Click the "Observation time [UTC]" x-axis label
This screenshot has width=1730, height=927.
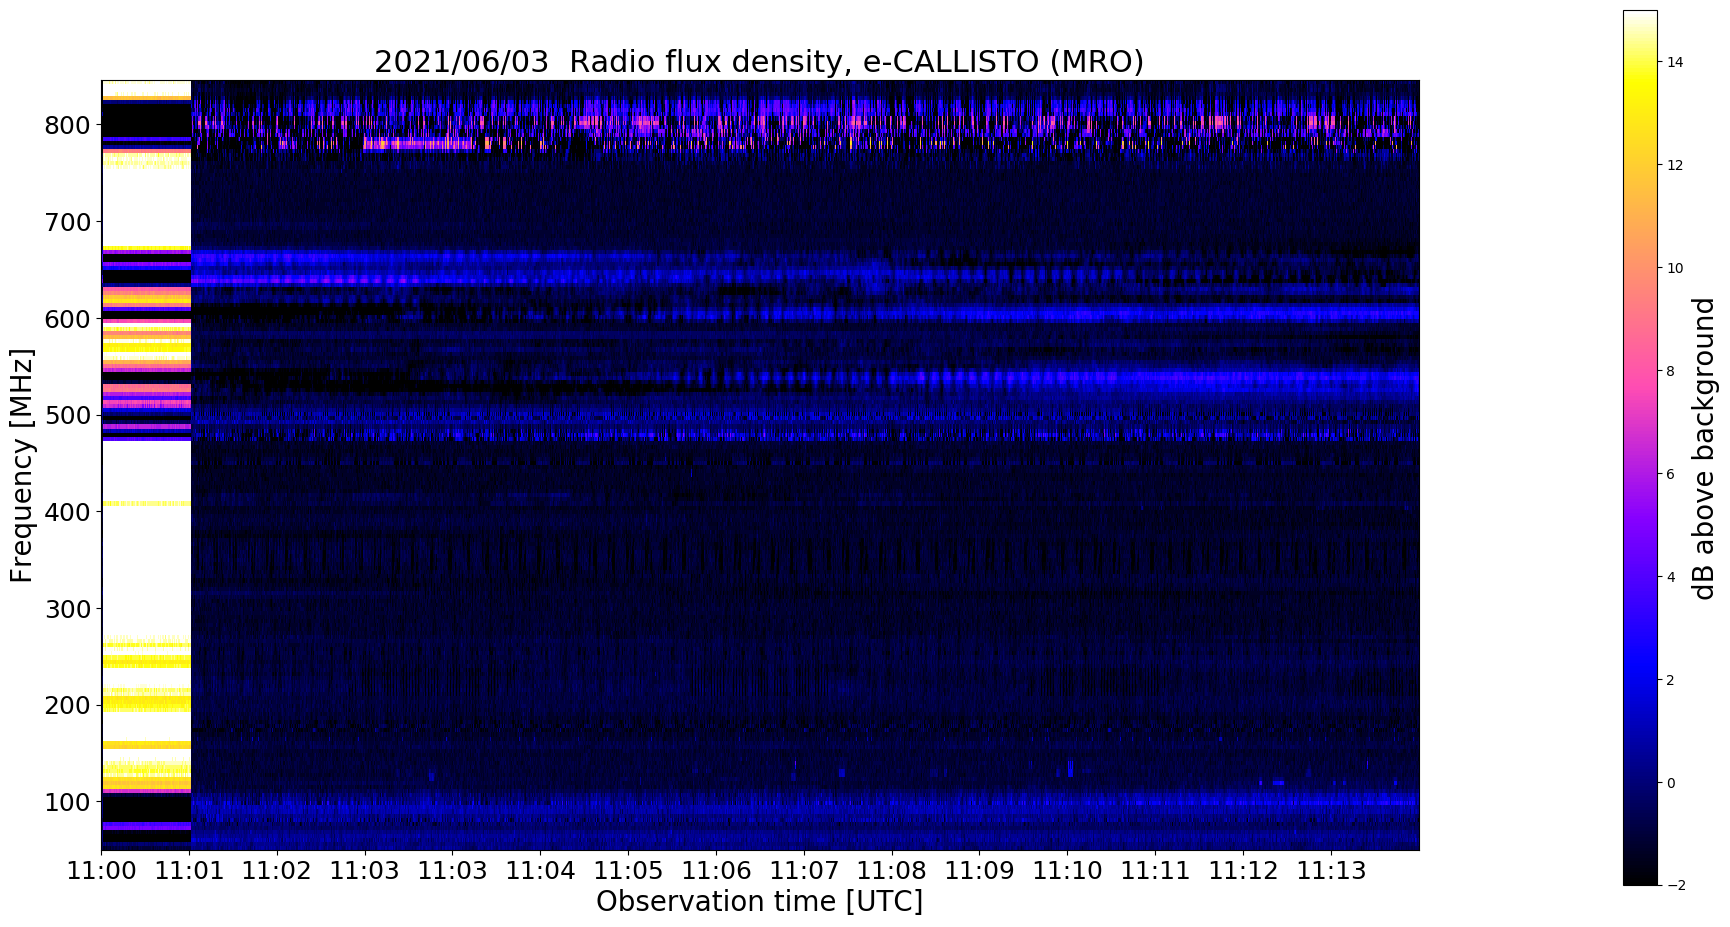click(759, 901)
